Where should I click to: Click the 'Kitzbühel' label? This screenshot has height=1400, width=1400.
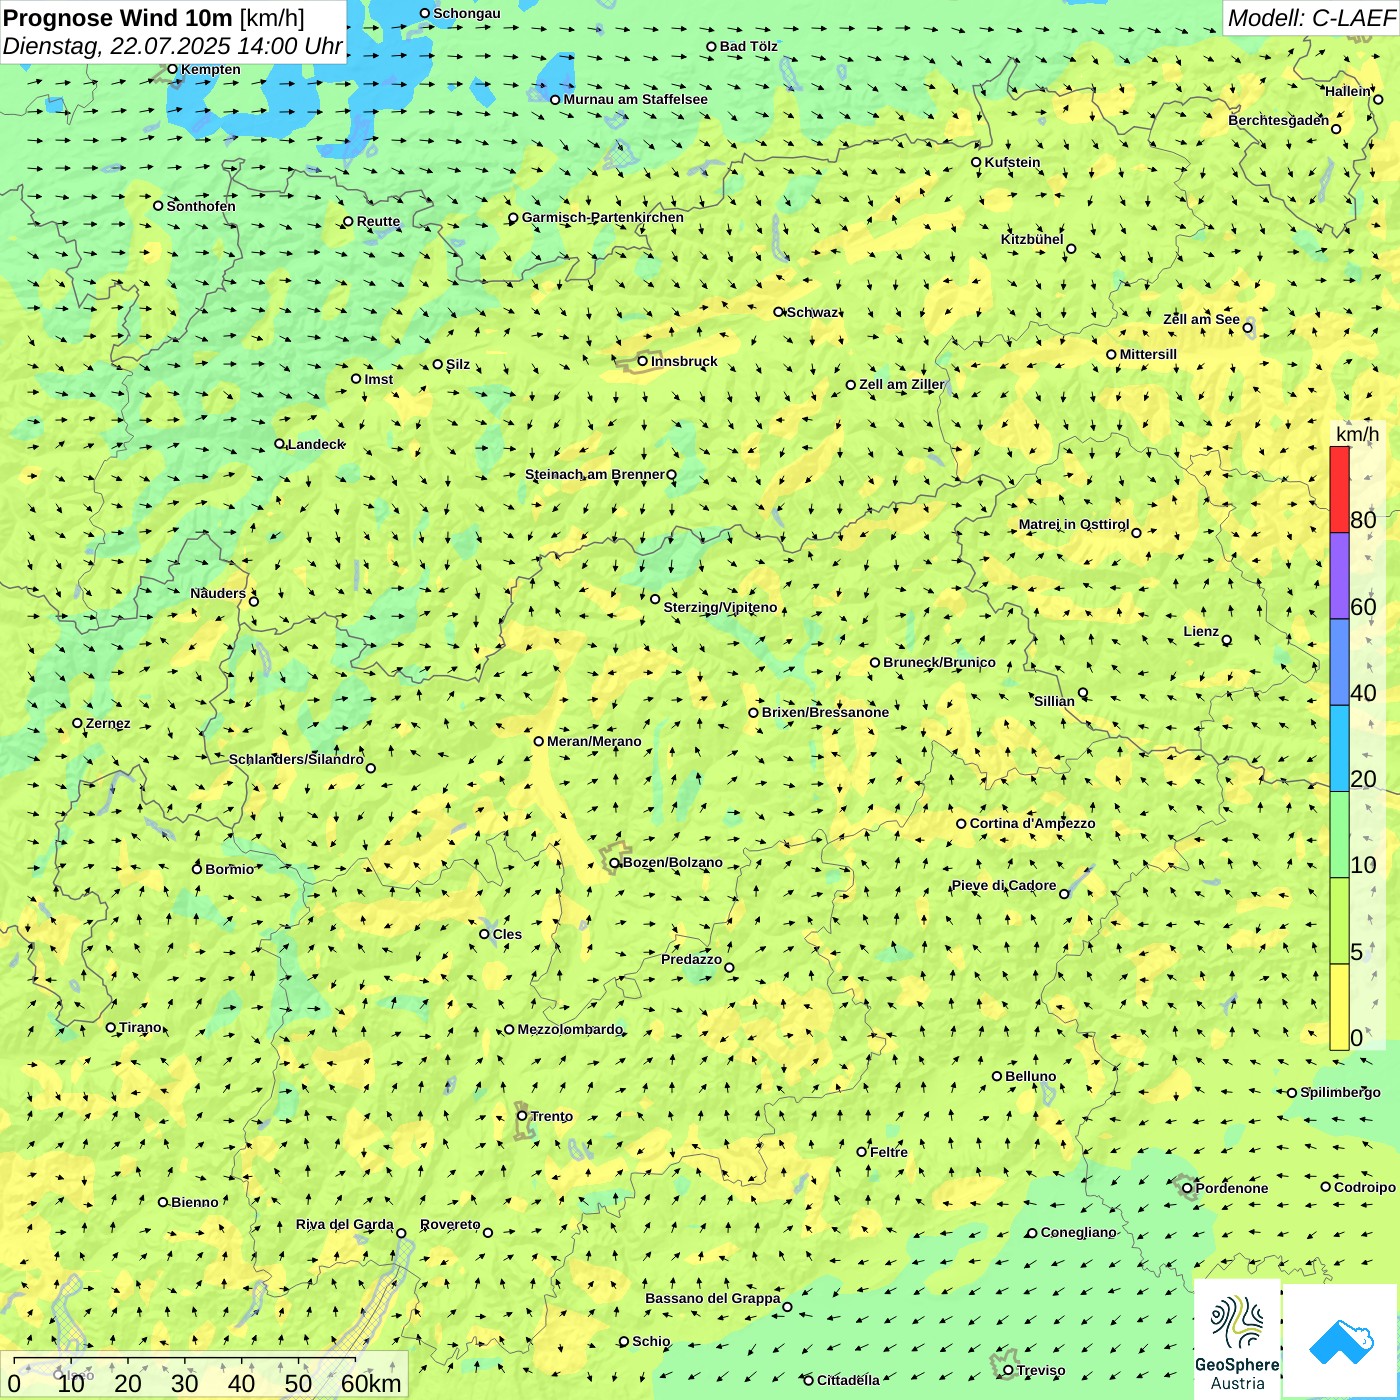(x=1032, y=239)
